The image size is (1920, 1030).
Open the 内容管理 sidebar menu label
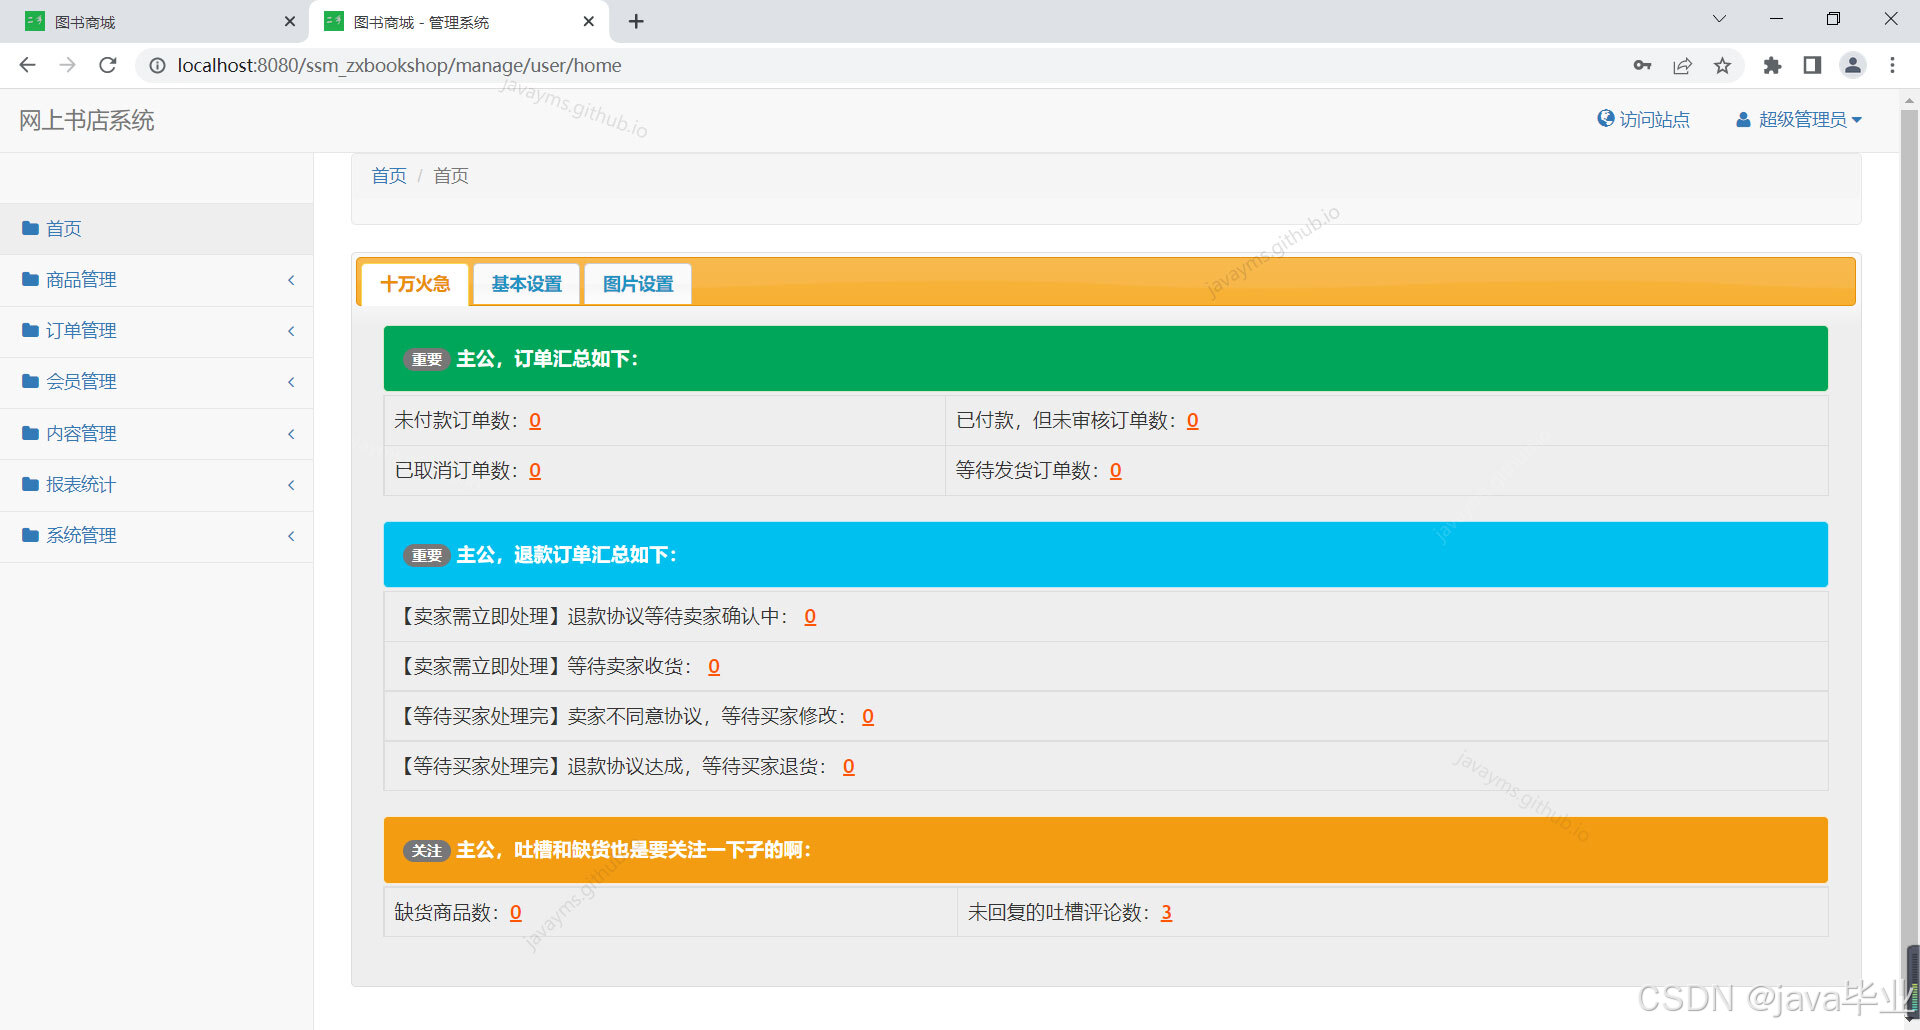coord(81,434)
